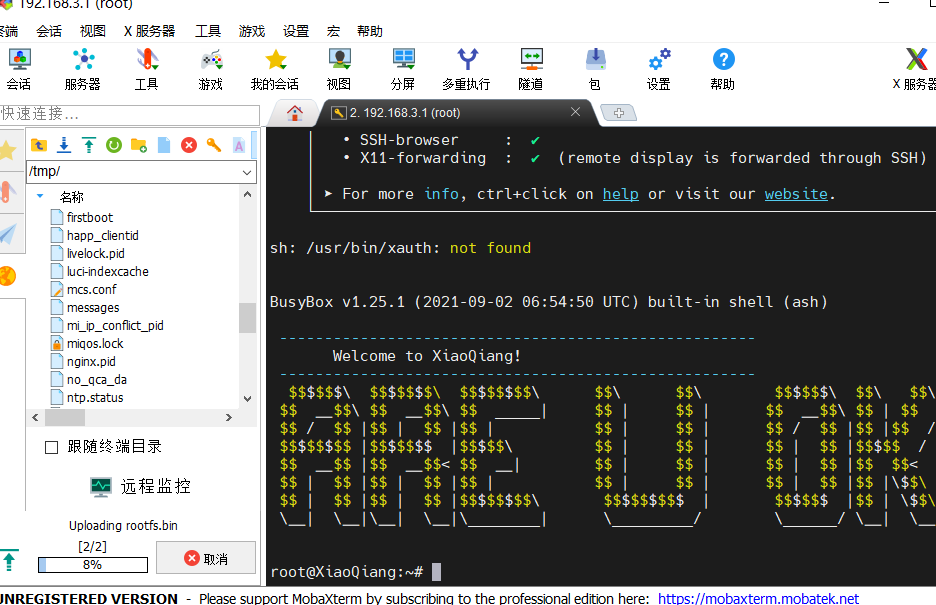Open the 多重执行 (MultiExec) toolbar tool
This screenshot has width=936, height=605.
click(x=466, y=69)
